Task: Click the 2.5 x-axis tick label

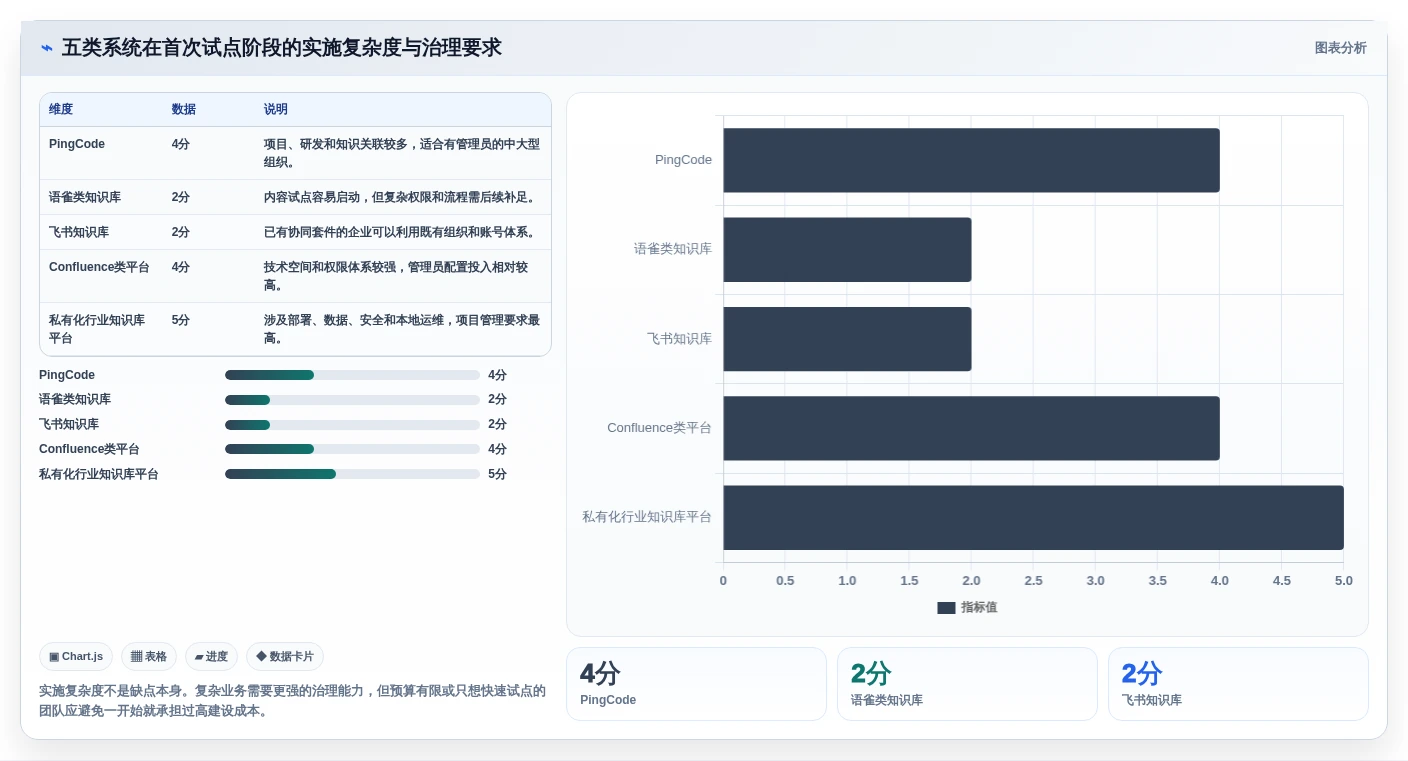Action: click(1033, 581)
